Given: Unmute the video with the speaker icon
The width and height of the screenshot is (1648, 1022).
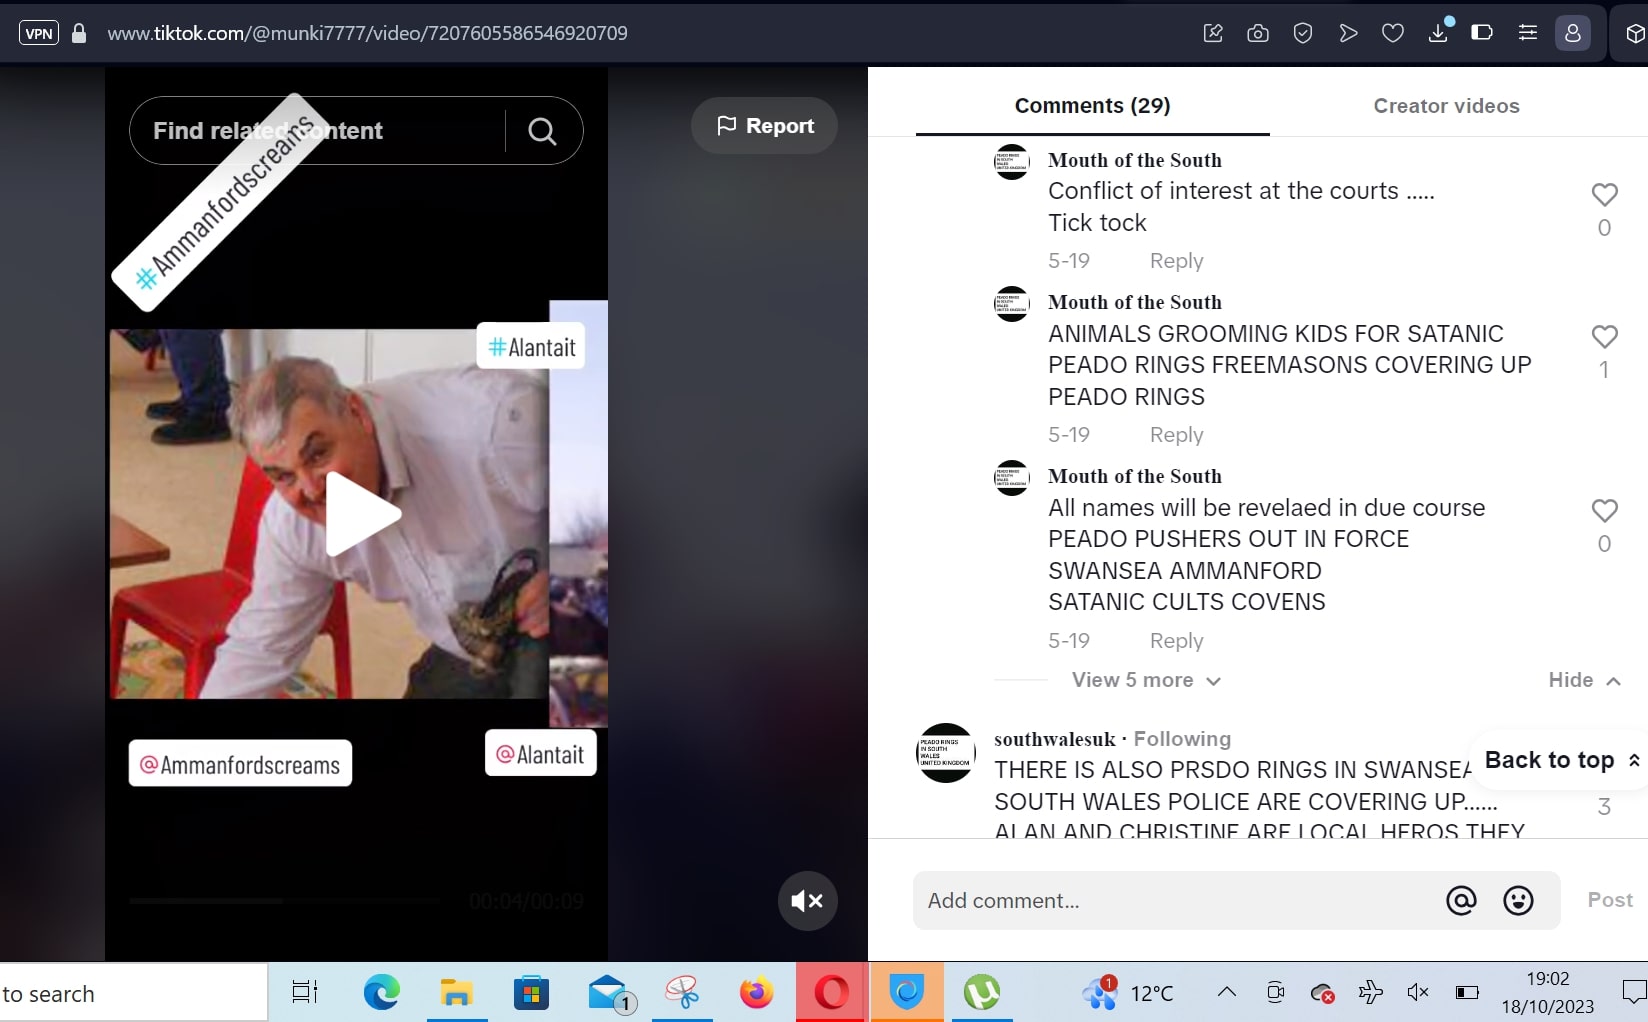Looking at the screenshot, I should 807,901.
